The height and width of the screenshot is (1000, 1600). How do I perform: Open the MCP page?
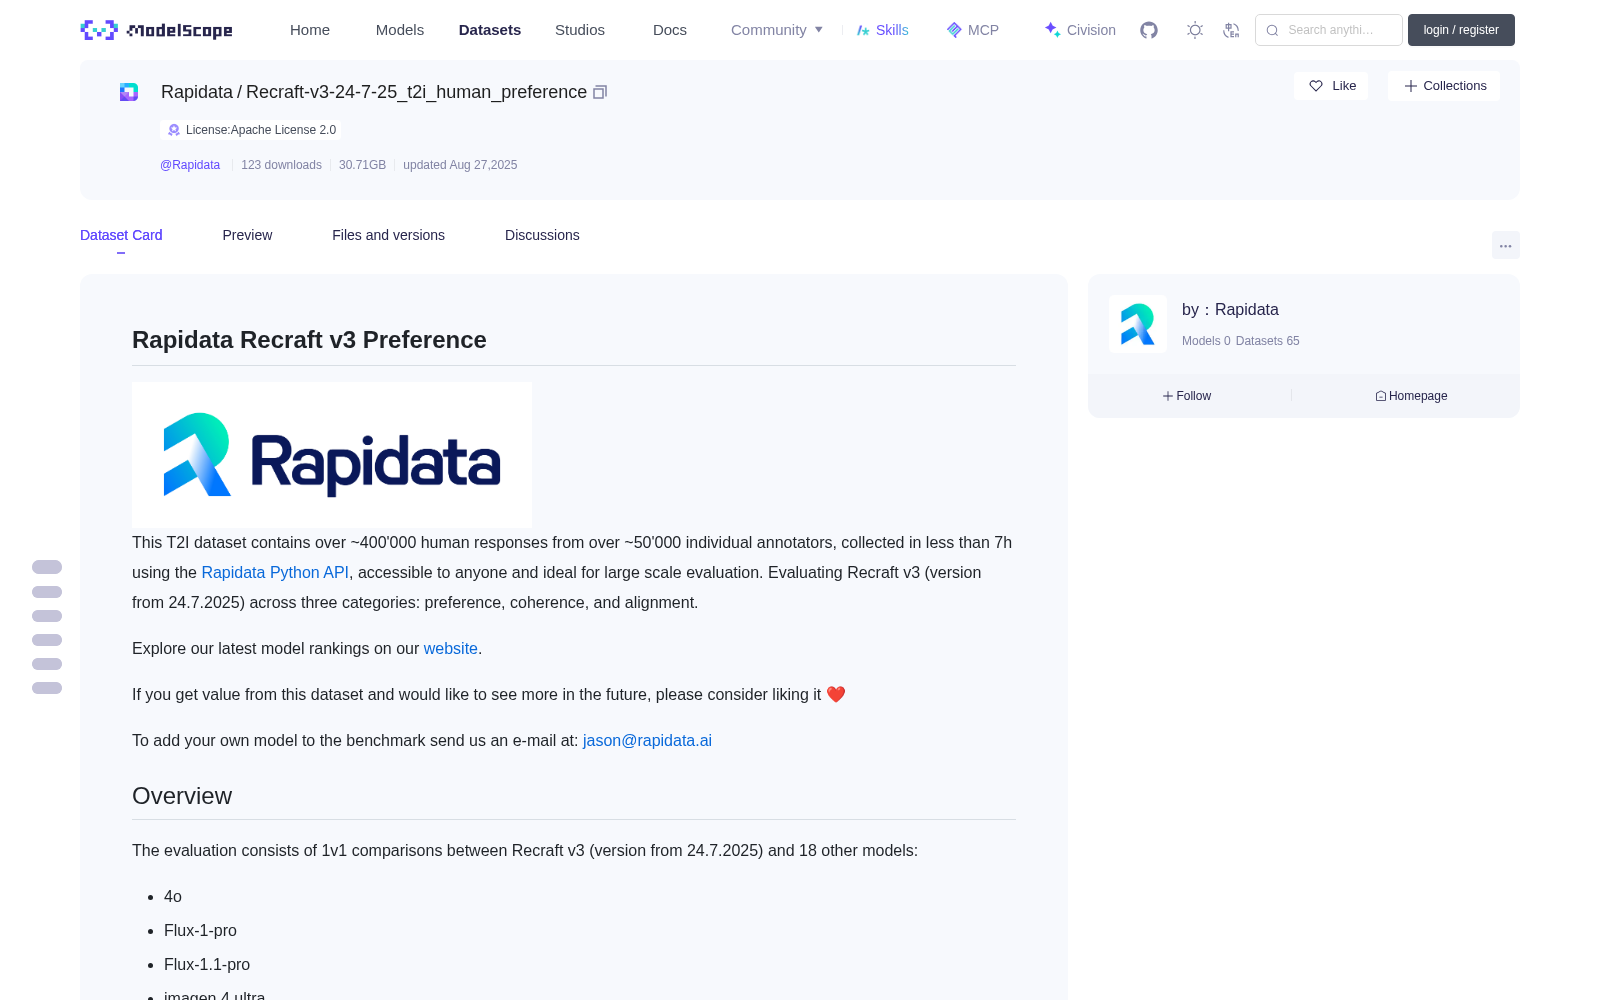coord(973,30)
